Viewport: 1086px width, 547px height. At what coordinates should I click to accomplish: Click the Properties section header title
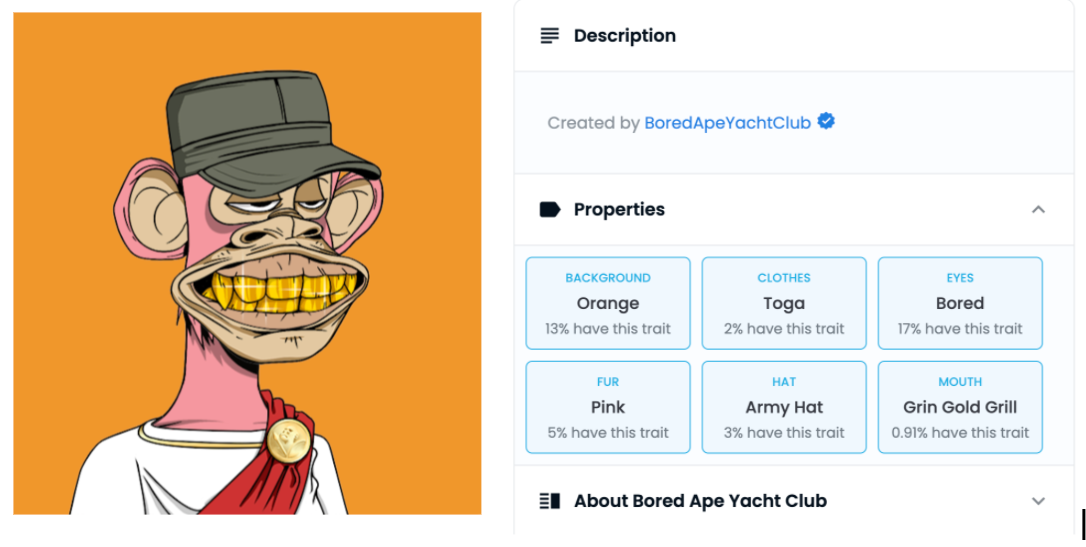click(619, 209)
